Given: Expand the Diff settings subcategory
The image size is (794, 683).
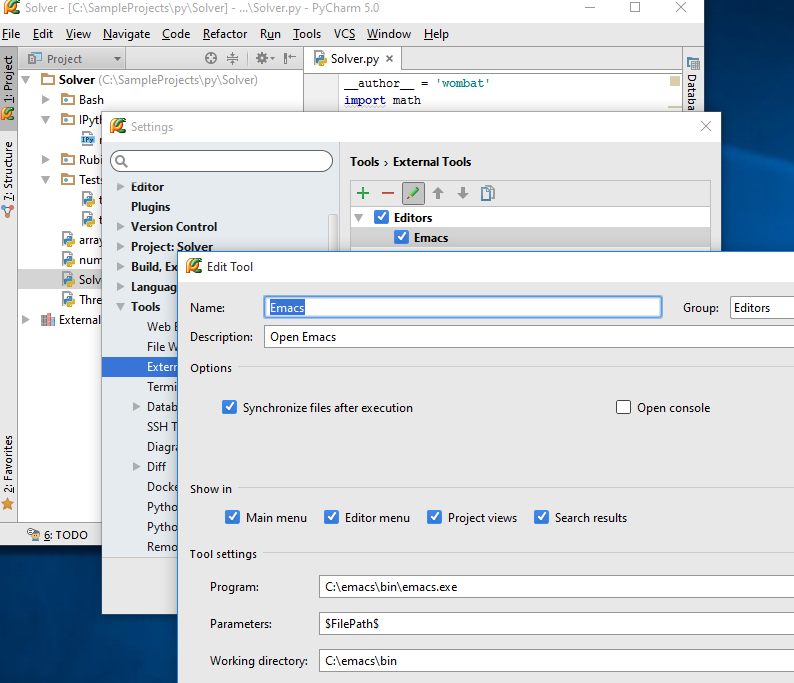Looking at the screenshot, I should click(x=136, y=466).
